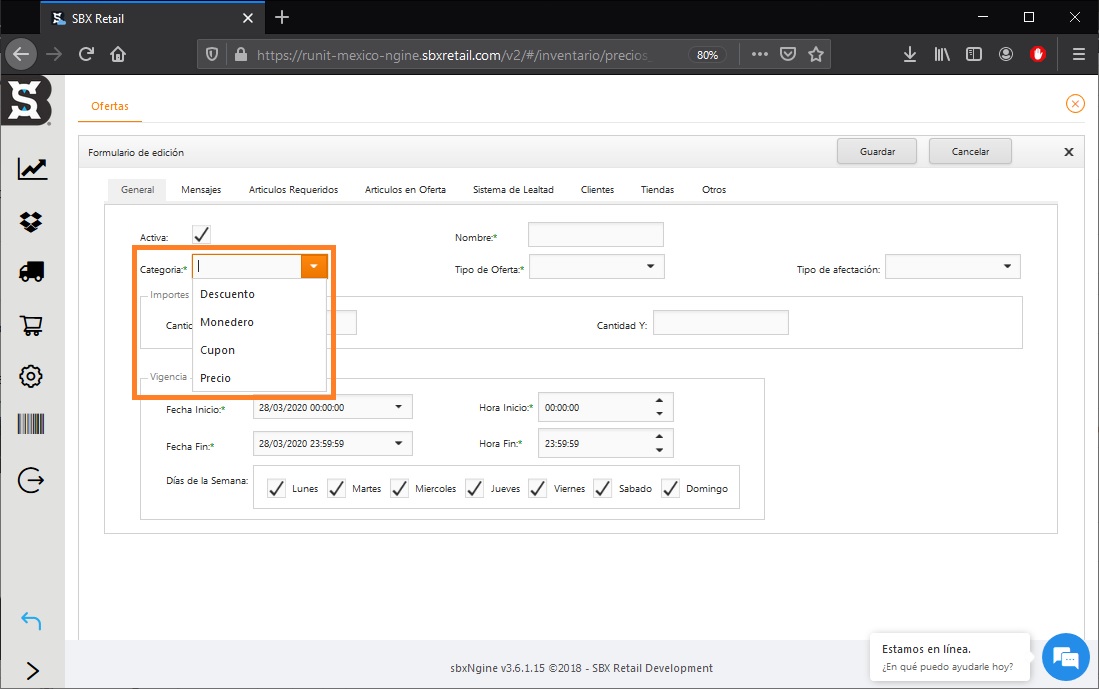The height and width of the screenshot is (689, 1099).
Task: Open the tracking protection shield icon
Action: (x=212, y=54)
